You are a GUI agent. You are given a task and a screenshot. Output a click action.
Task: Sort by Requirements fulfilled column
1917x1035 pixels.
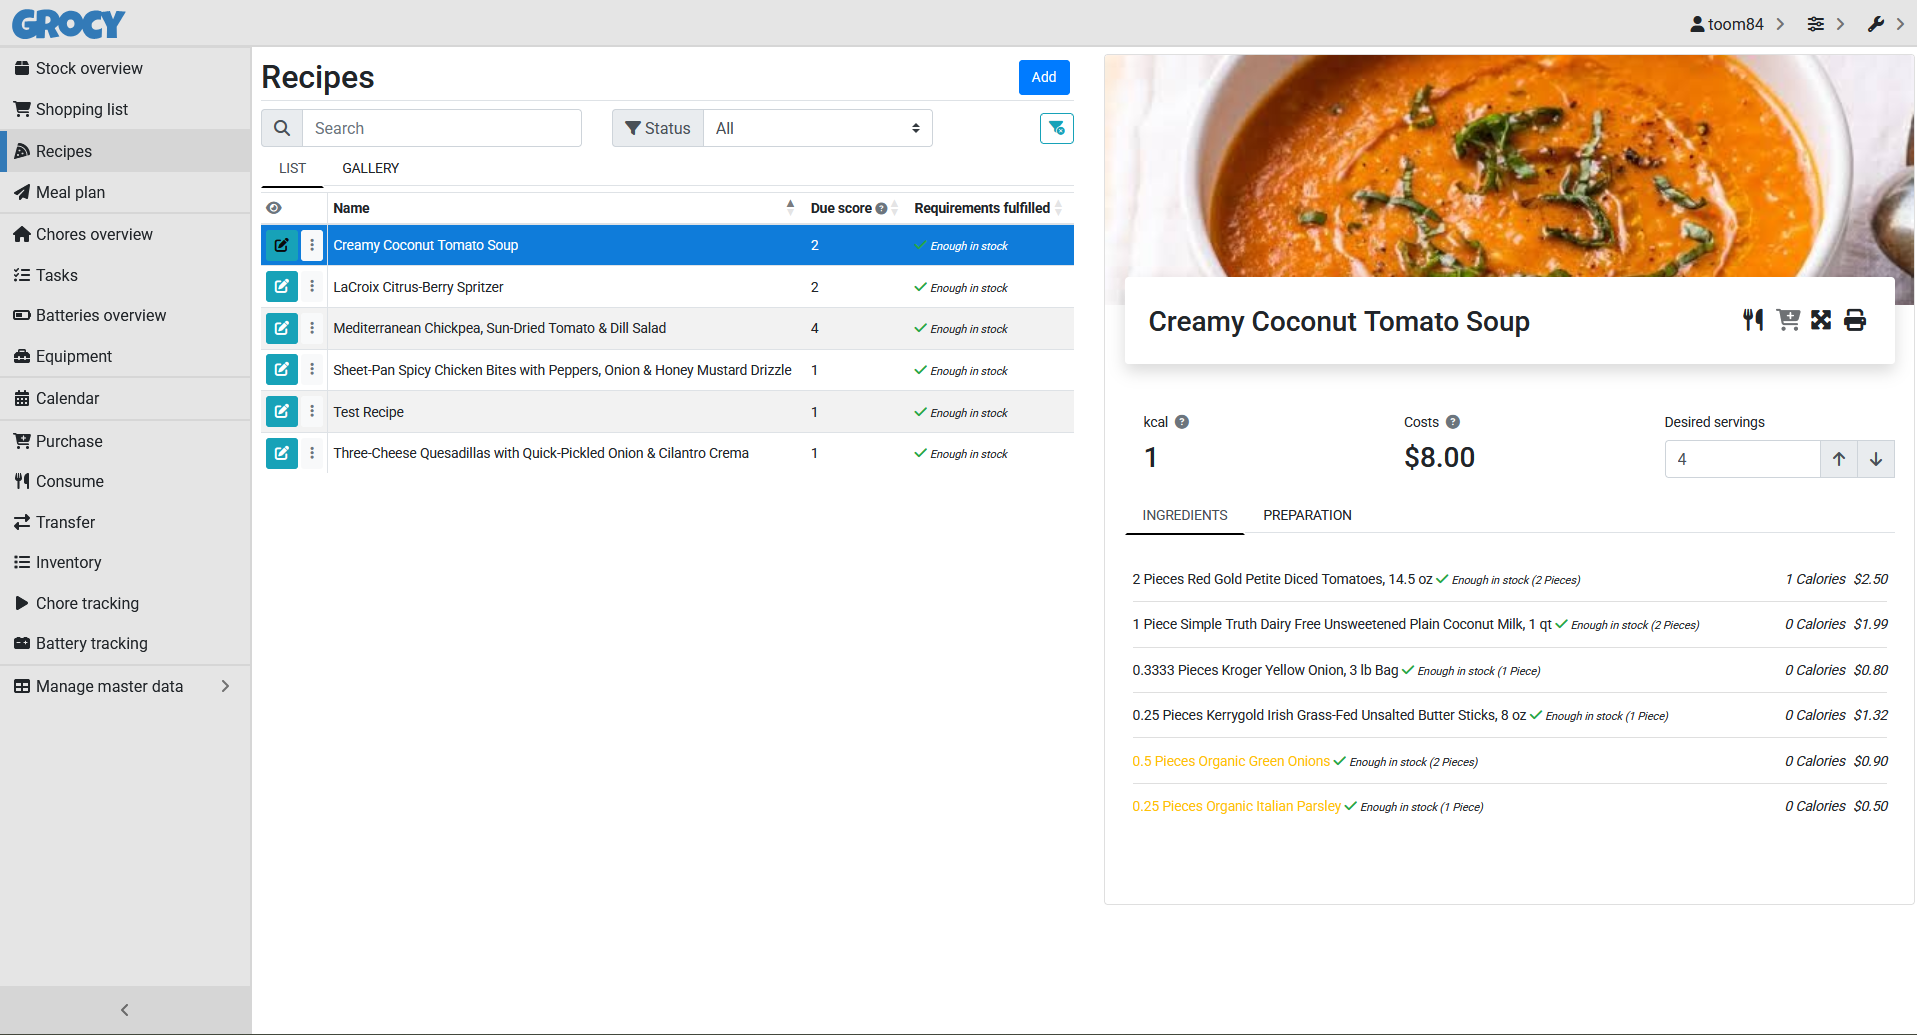(988, 208)
